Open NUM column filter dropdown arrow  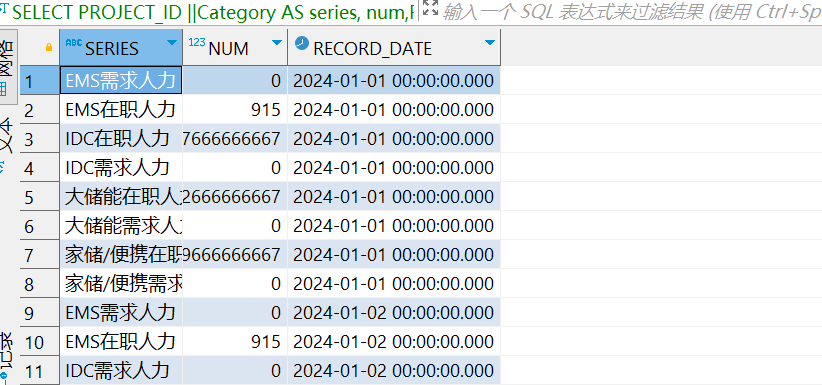(x=277, y=43)
